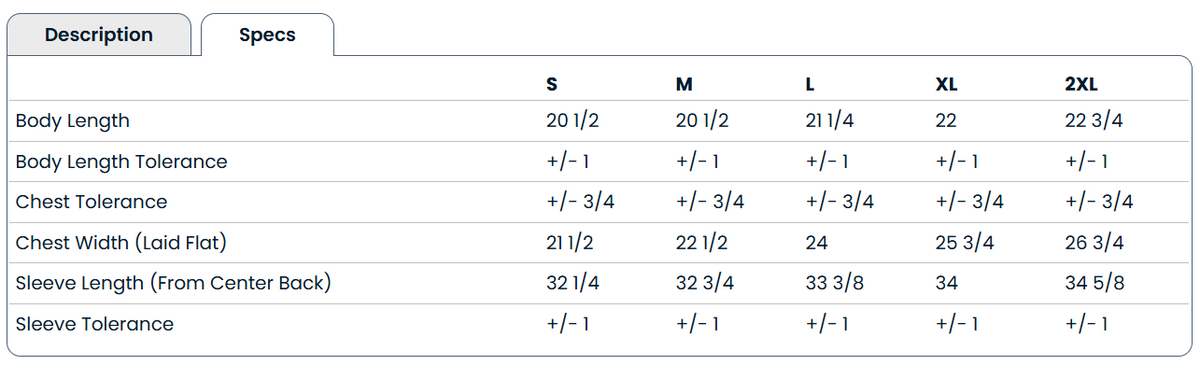
Task: Click the 2XL size column header
Action: click(1082, 84)
